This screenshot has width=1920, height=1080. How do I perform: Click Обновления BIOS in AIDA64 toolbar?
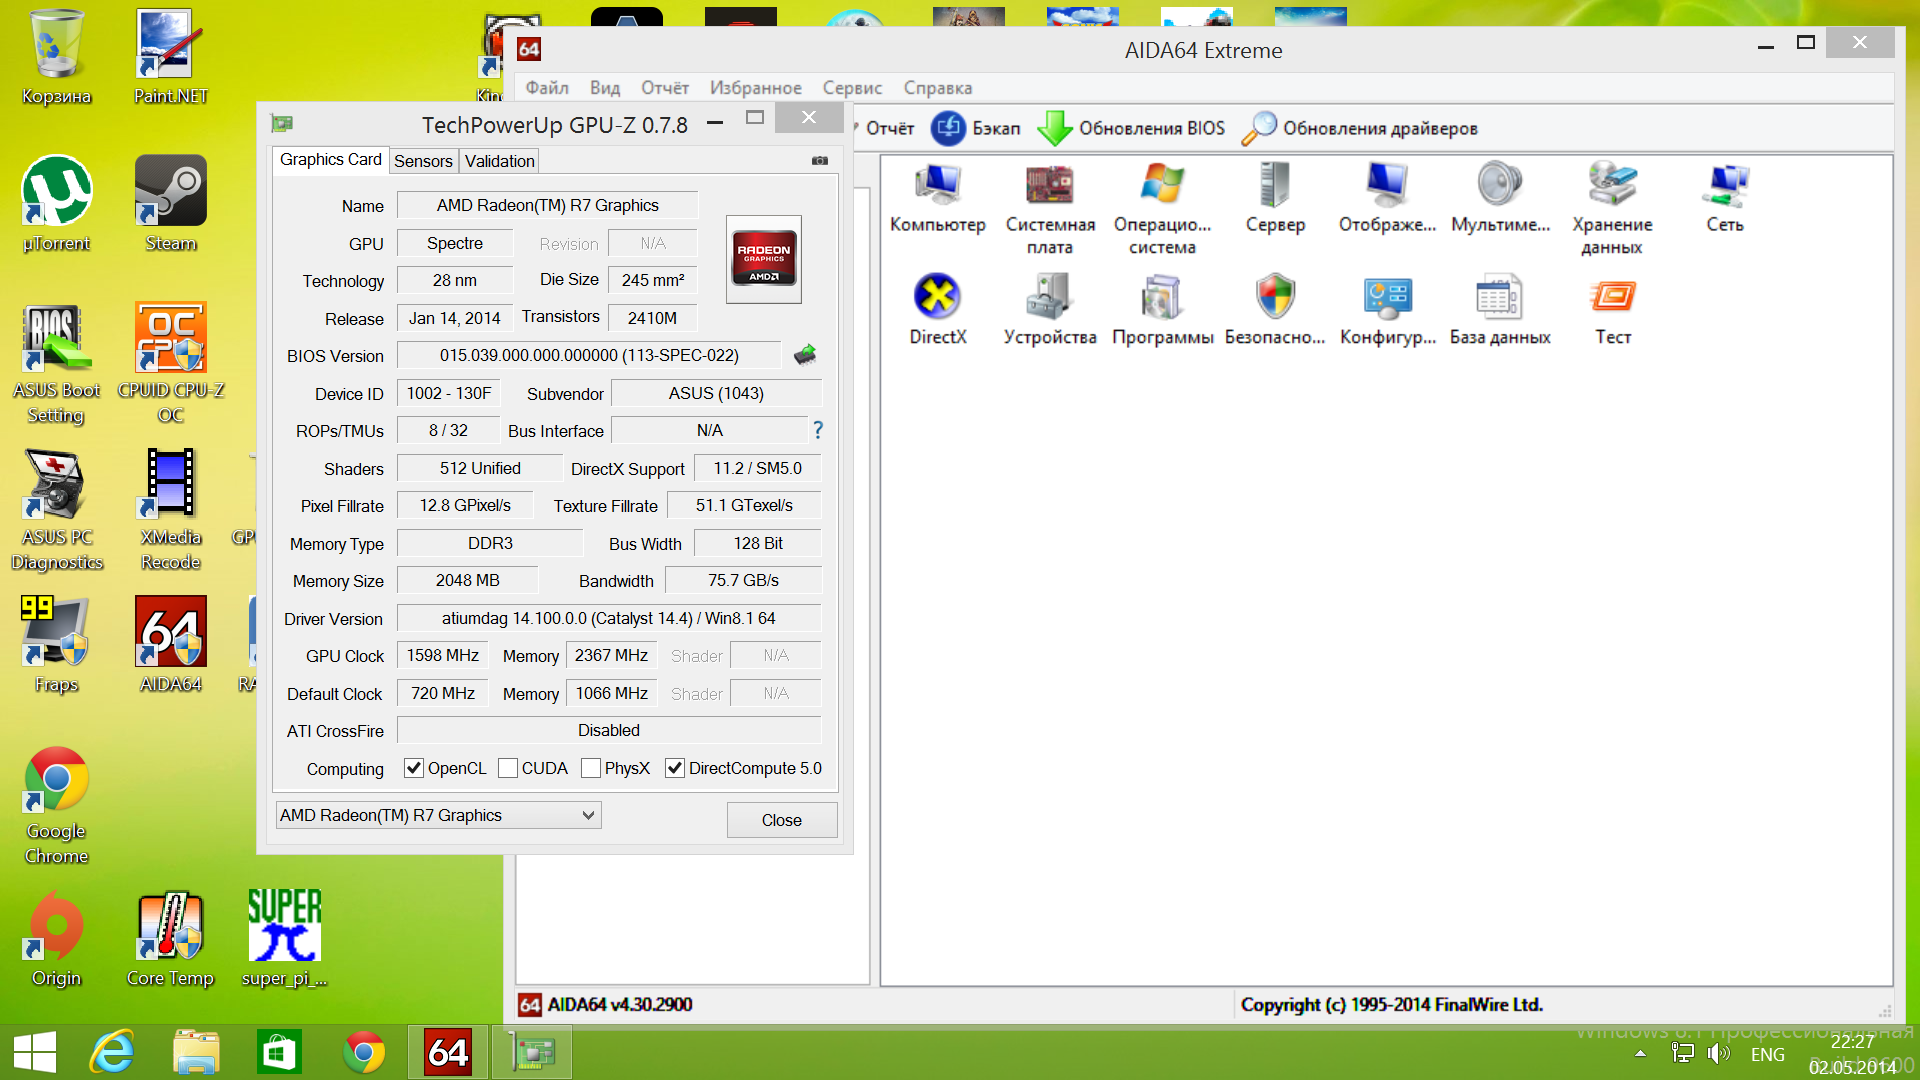(1131, 128)
